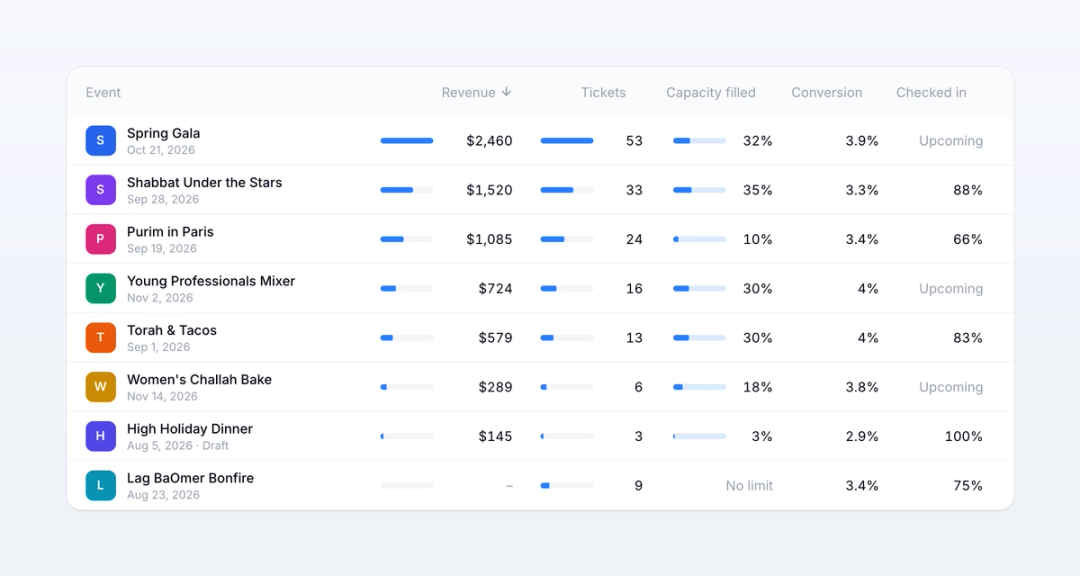Image resolution: width=1080 pixels, height=576 pixels.
Task: Sort by the Revenue column header
Action: 477,92
